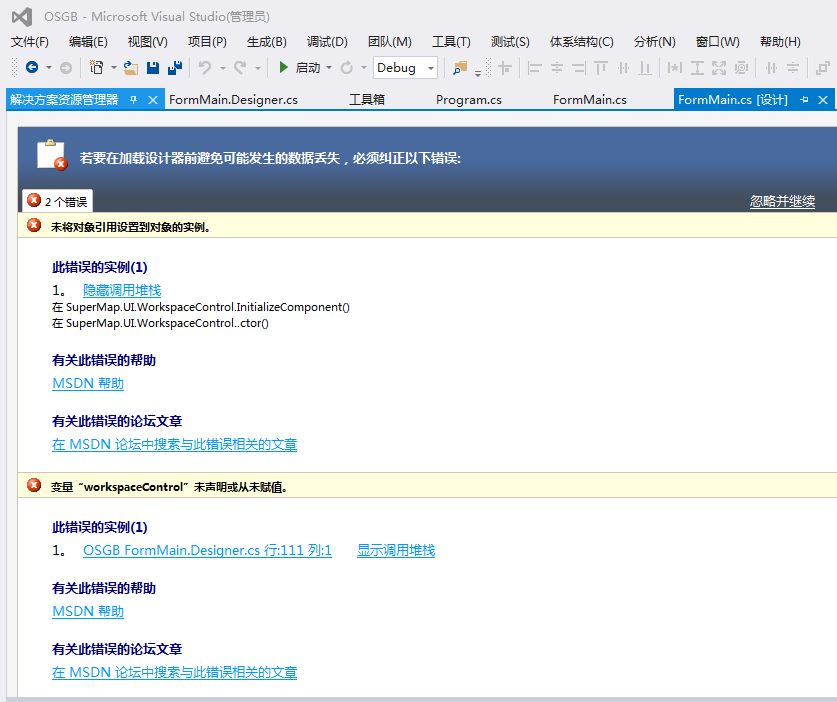Expand the New Project dropdown arrow
Image resolution: width=837 pixels, height=702 pixels.
(114, 68)
